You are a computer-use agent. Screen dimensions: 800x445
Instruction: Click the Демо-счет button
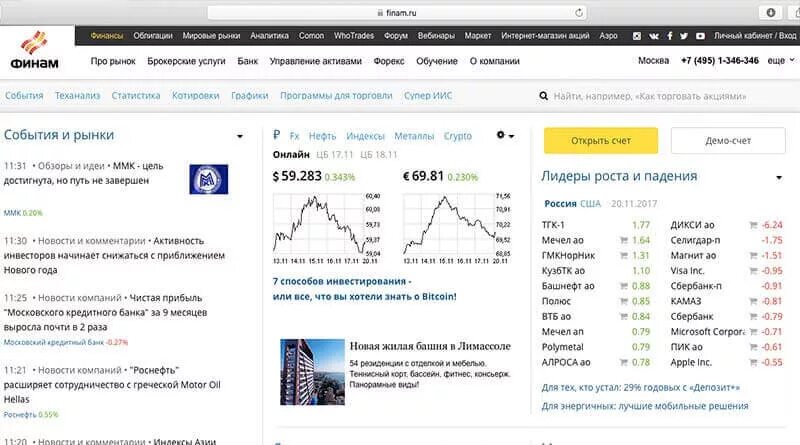click(728, 140)
